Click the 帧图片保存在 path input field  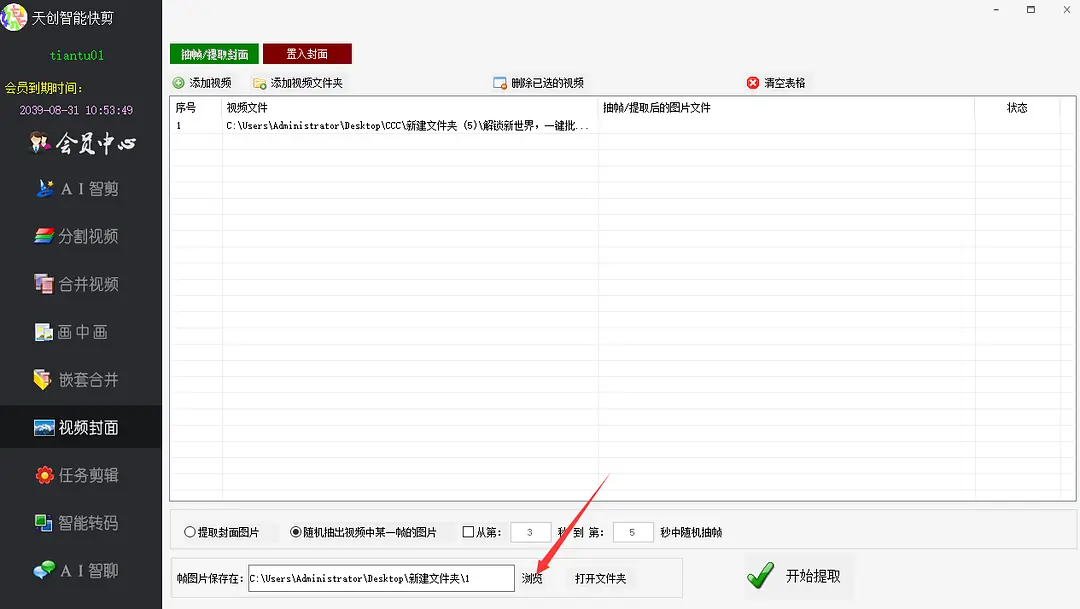point(381,578)
